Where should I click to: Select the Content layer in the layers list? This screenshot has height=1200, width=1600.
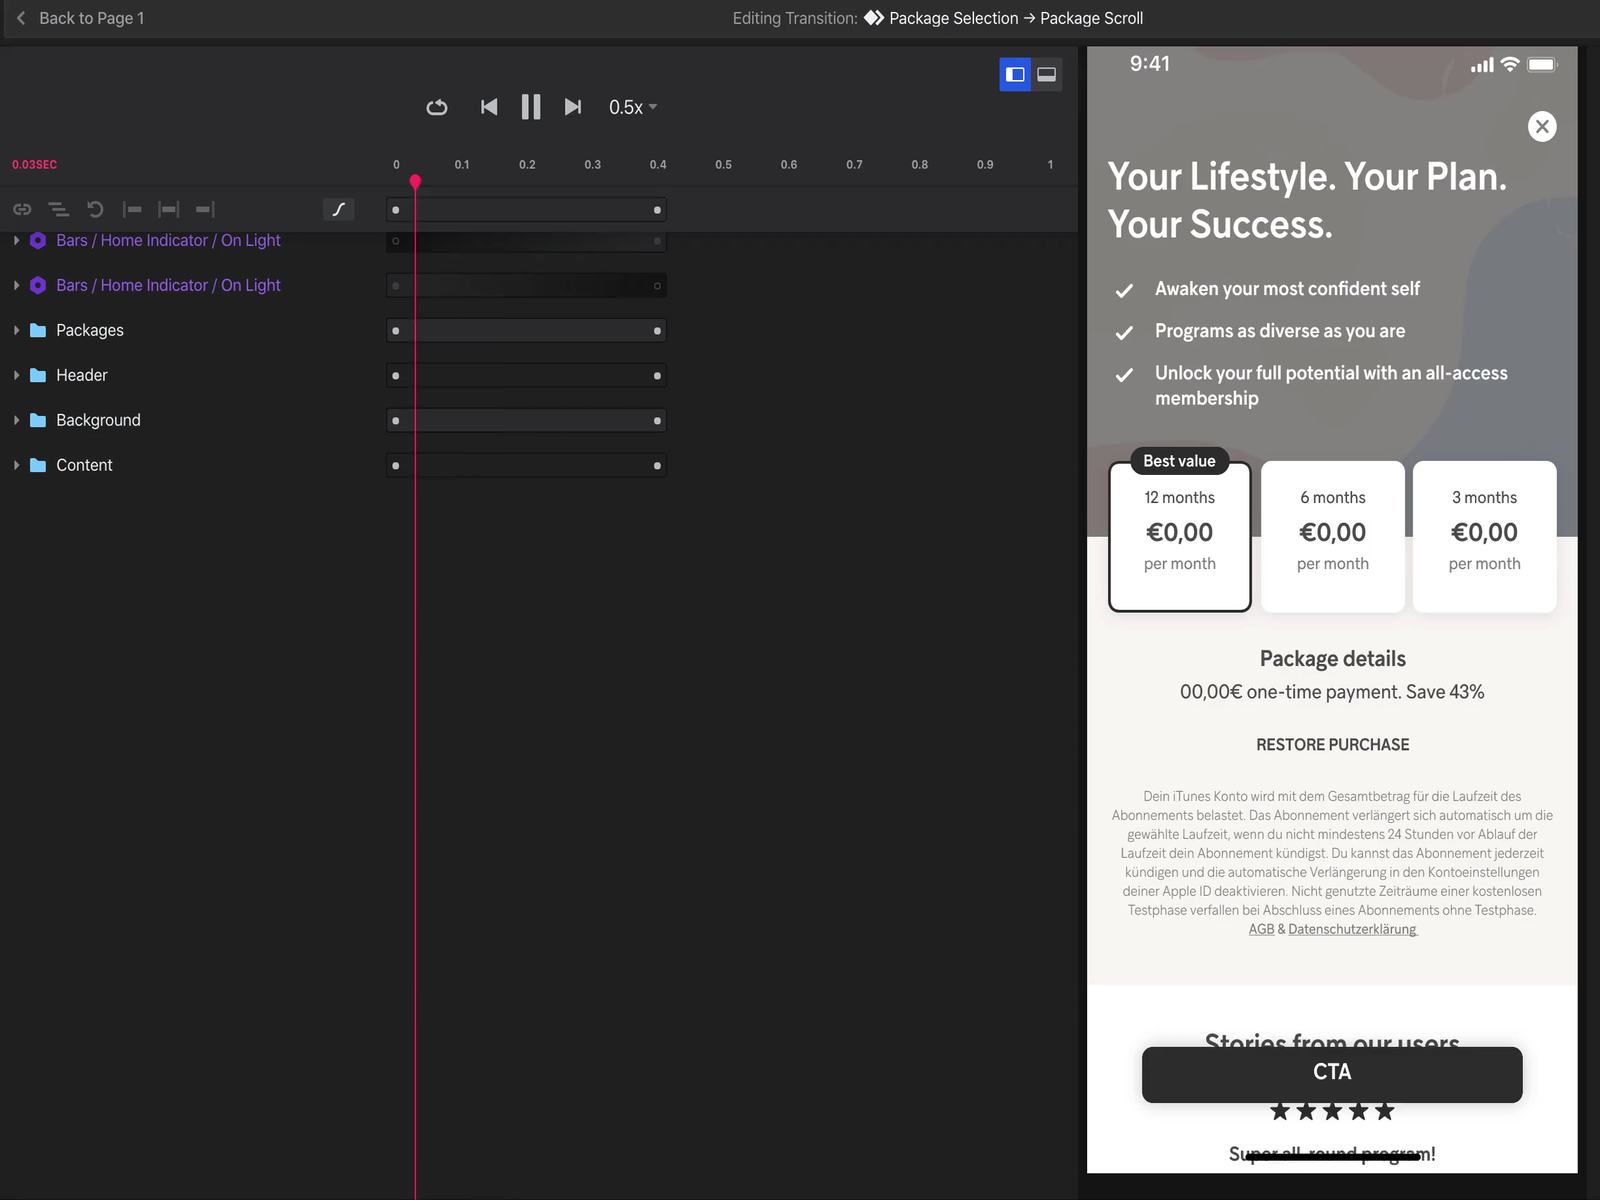tap(84, 465)
